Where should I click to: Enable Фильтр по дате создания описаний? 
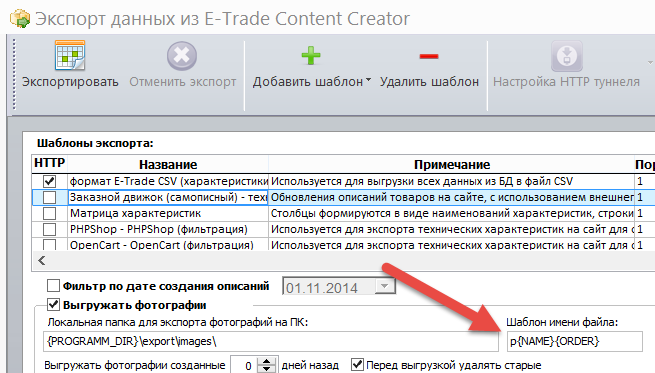(x=53, y=286)
